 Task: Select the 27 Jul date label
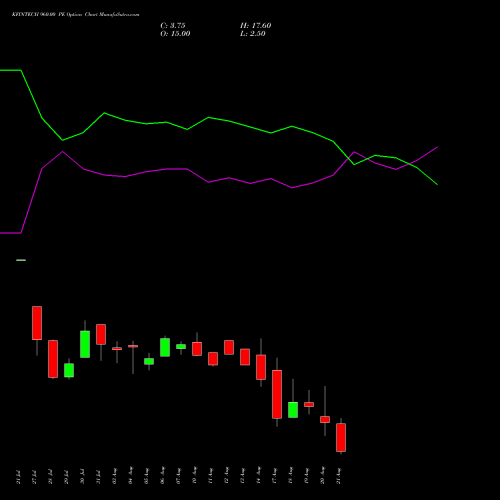tap(34, 477)
